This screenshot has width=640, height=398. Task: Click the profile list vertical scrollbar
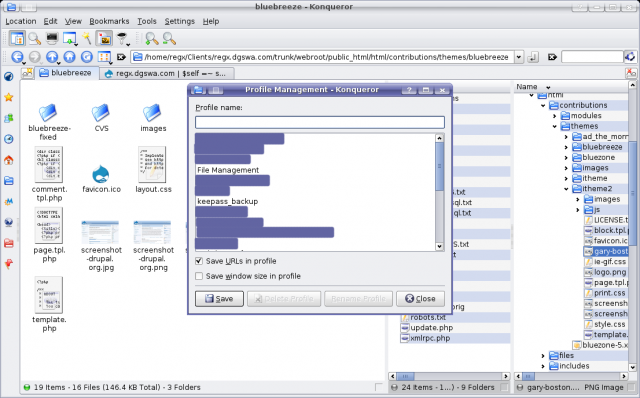coord(439,192)
